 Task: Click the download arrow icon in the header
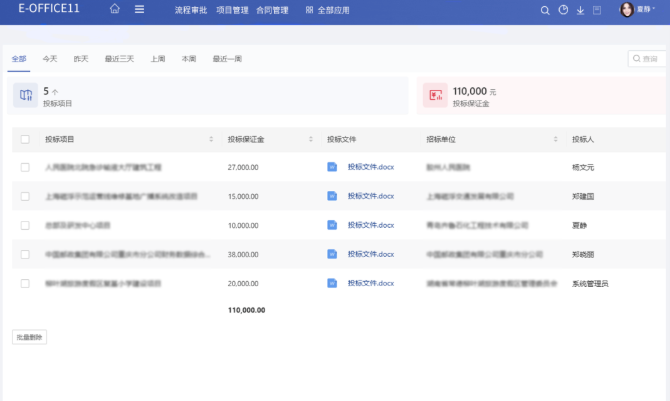click(x=581, y=10)
